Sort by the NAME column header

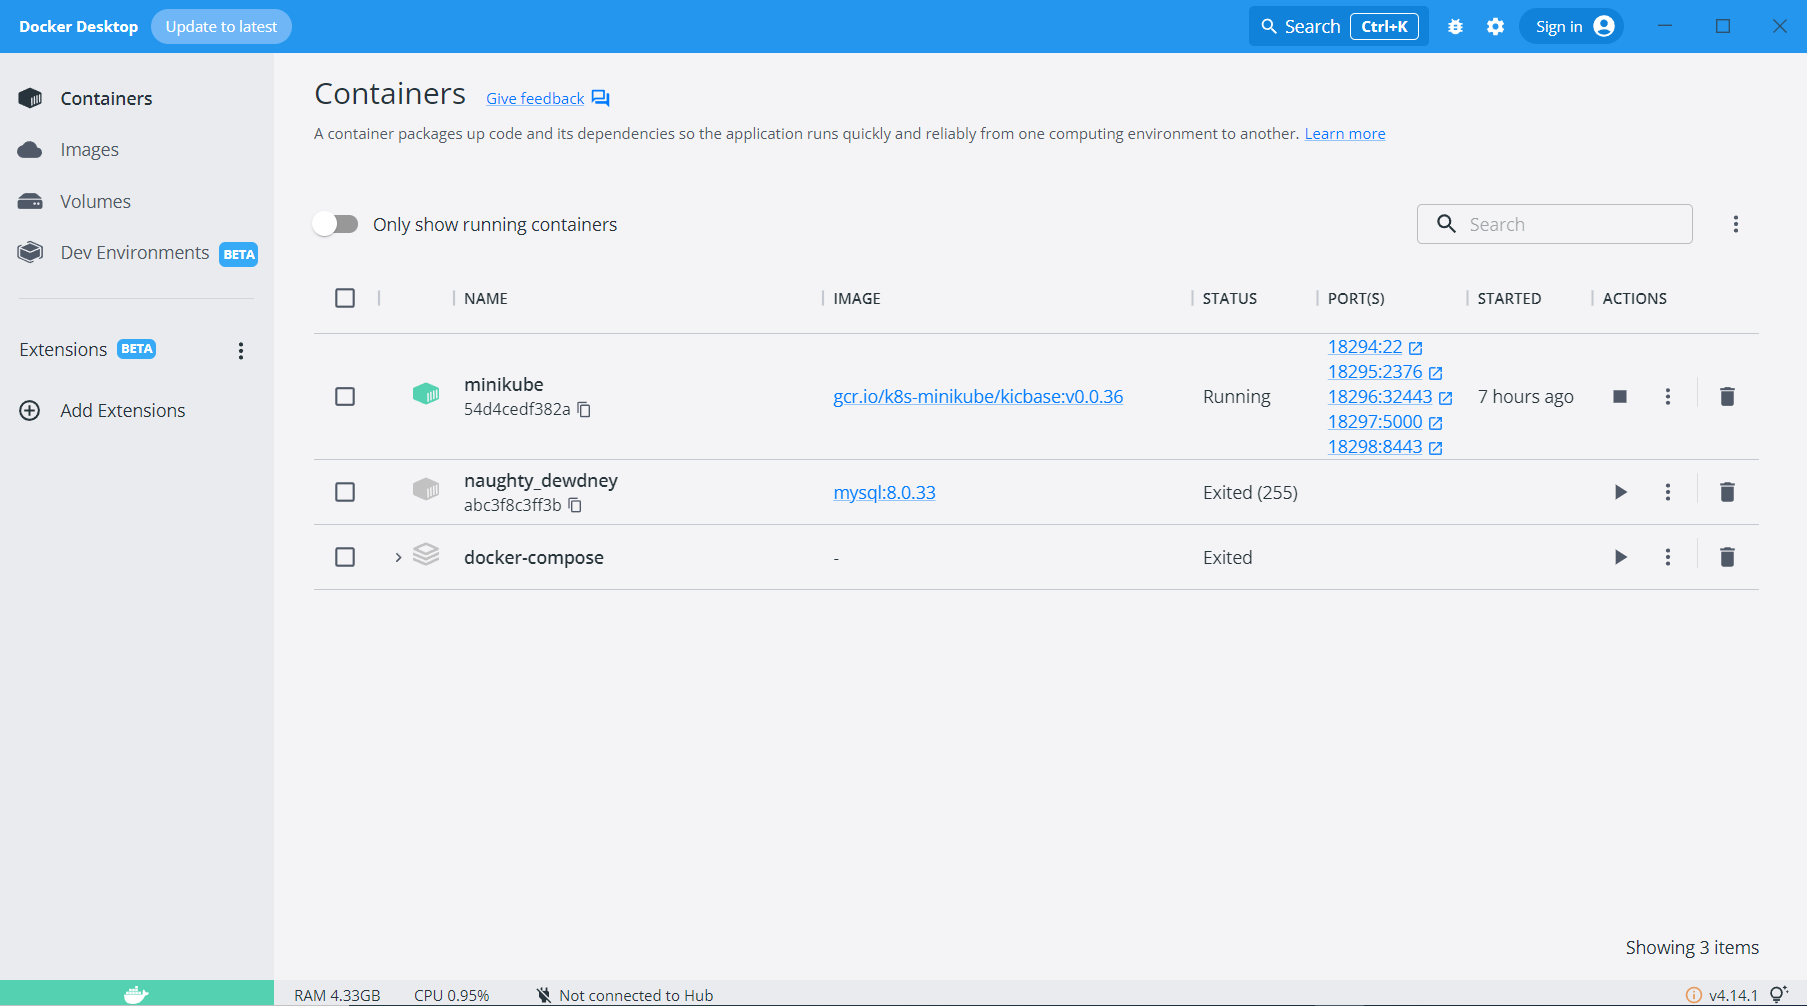click(x=486, y=299)
